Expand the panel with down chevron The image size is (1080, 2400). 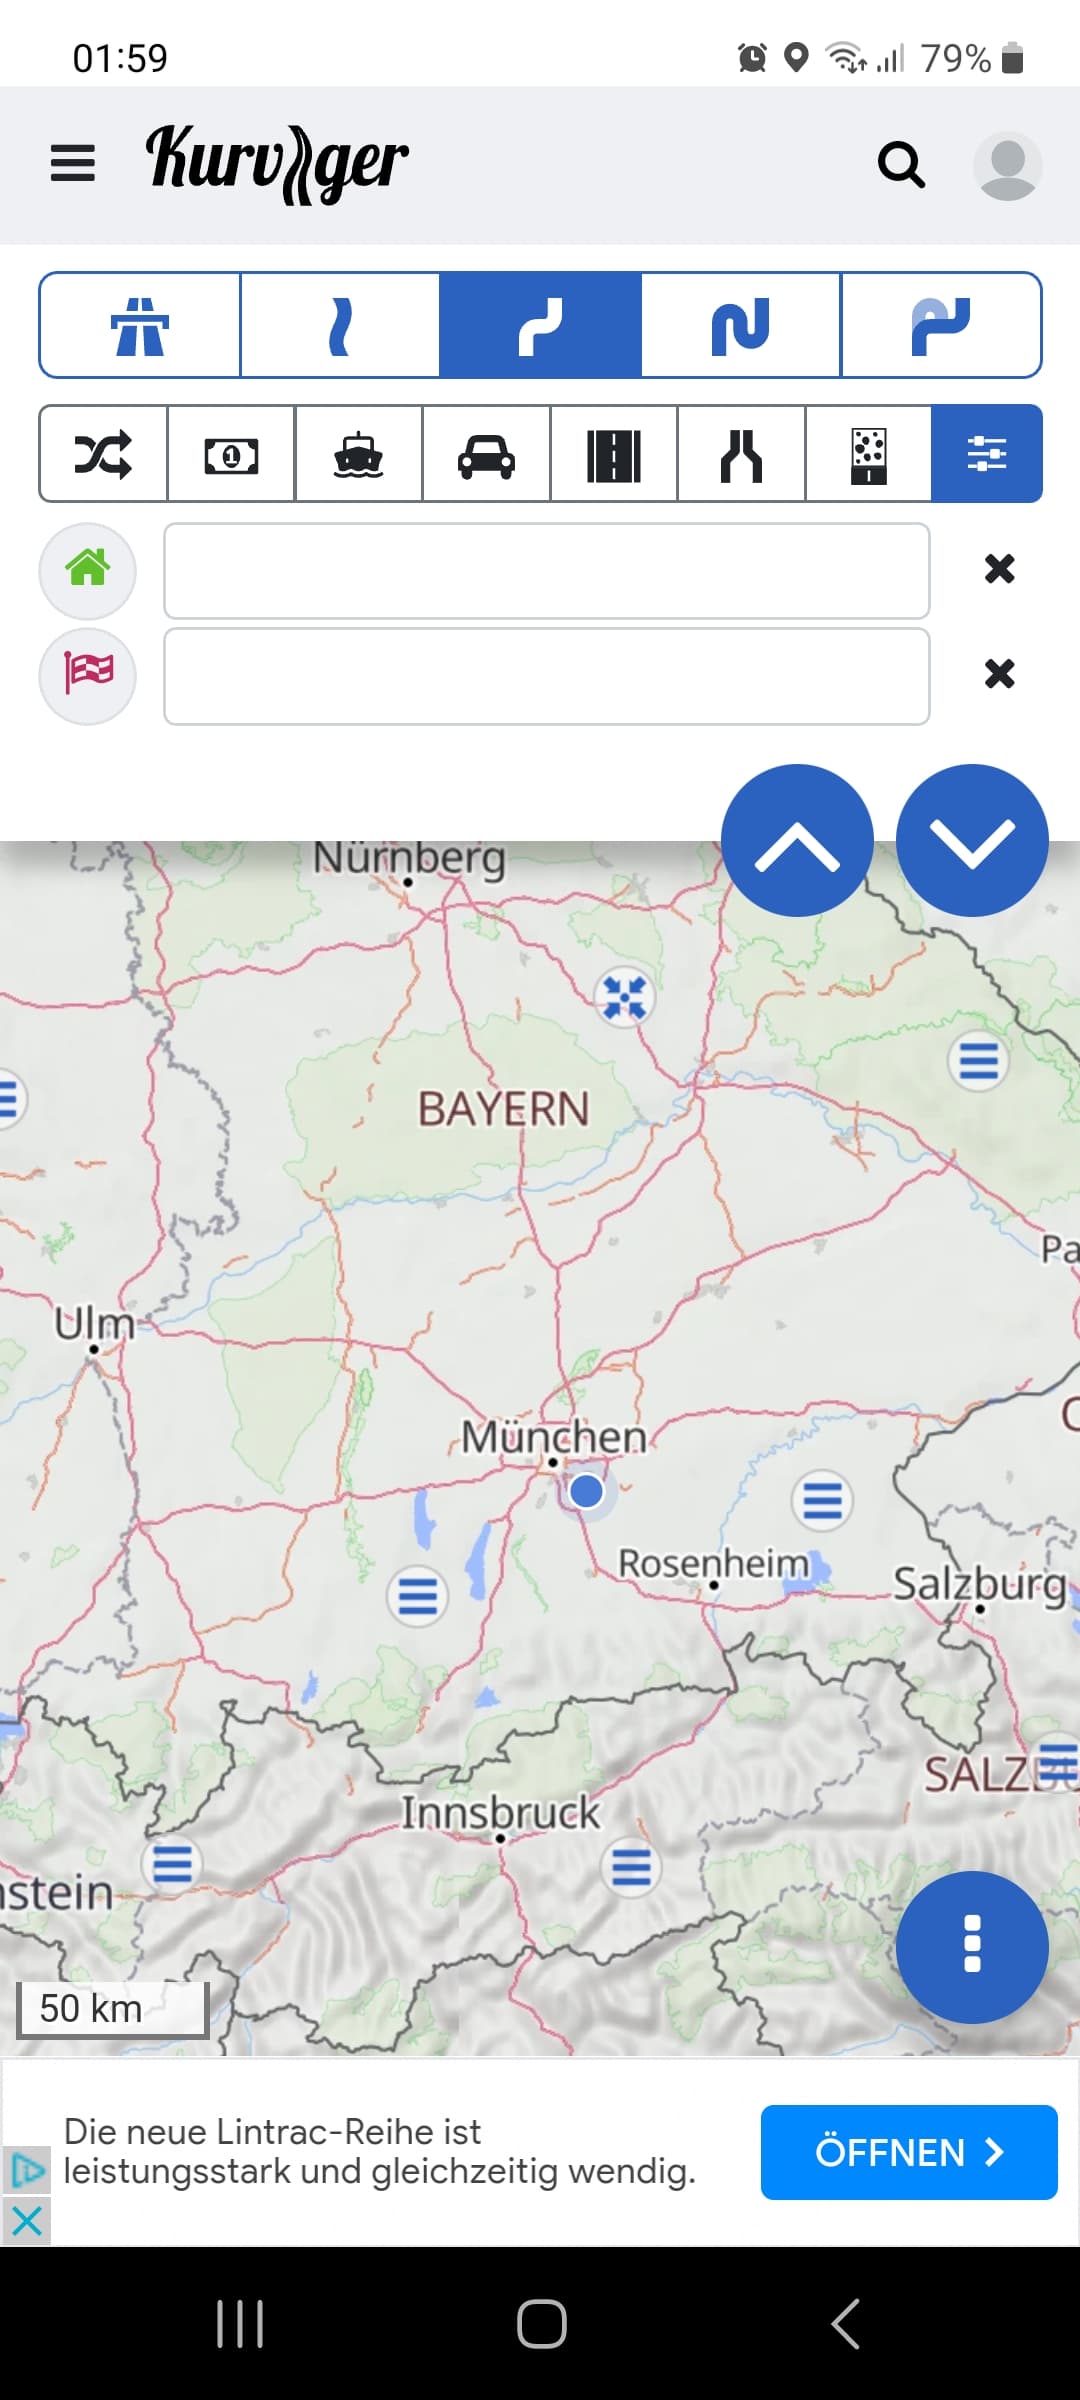point(972,841)
